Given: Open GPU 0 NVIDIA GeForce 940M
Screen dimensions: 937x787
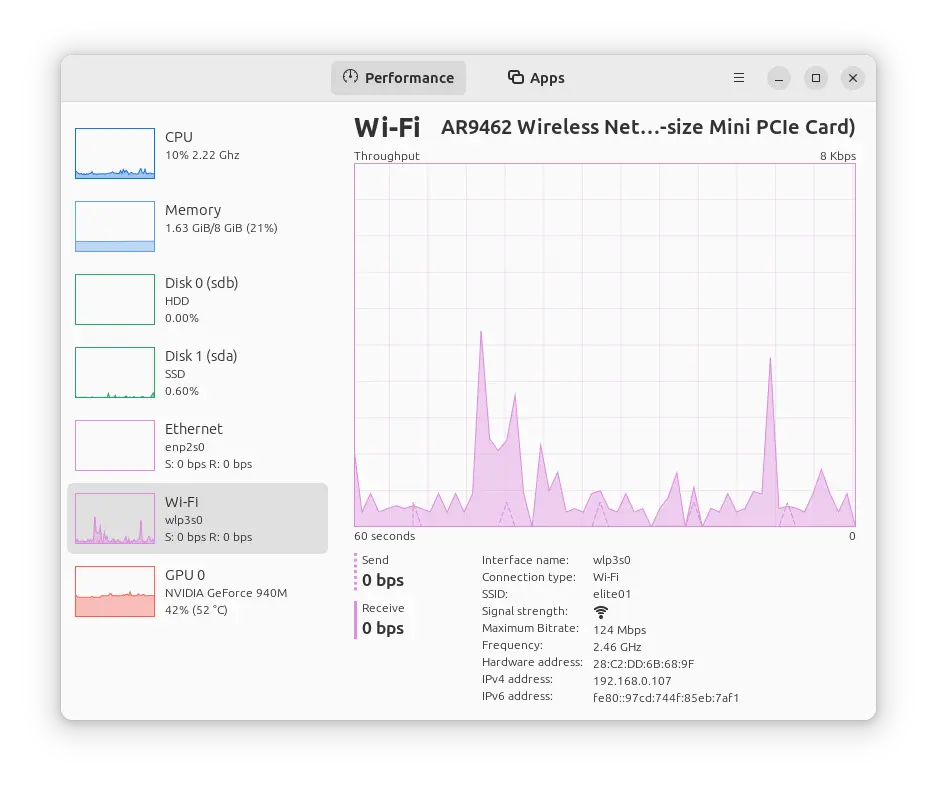Looking at the screenshot, I should (197, 591).
